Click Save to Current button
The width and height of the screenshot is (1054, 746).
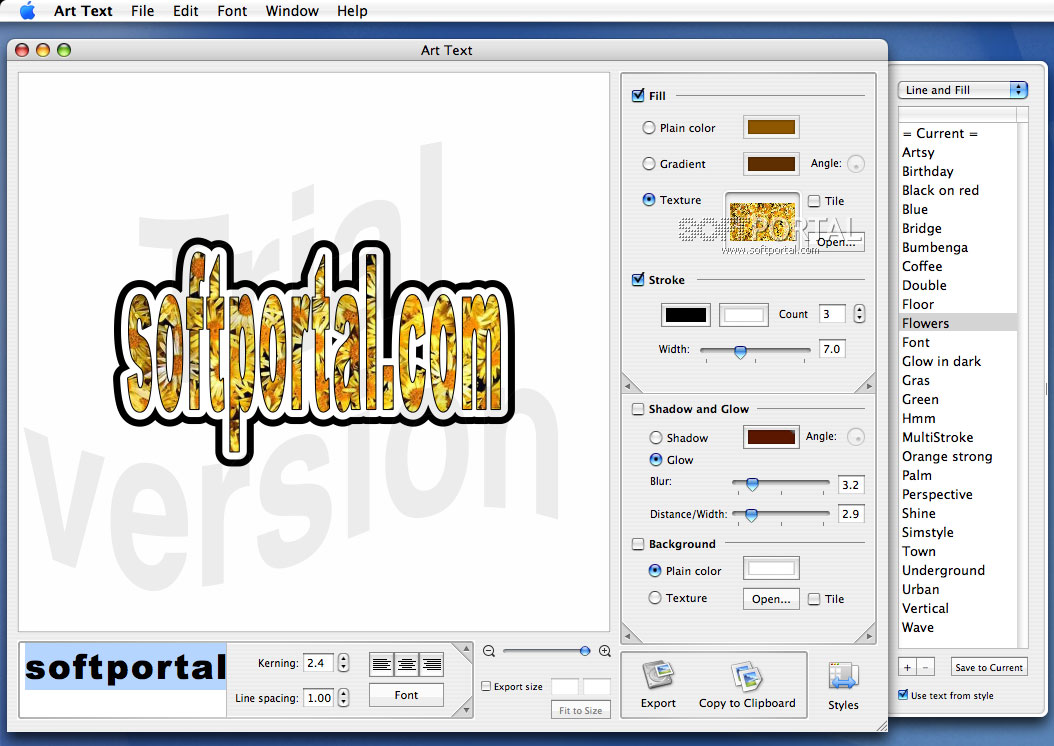point(989,667)
